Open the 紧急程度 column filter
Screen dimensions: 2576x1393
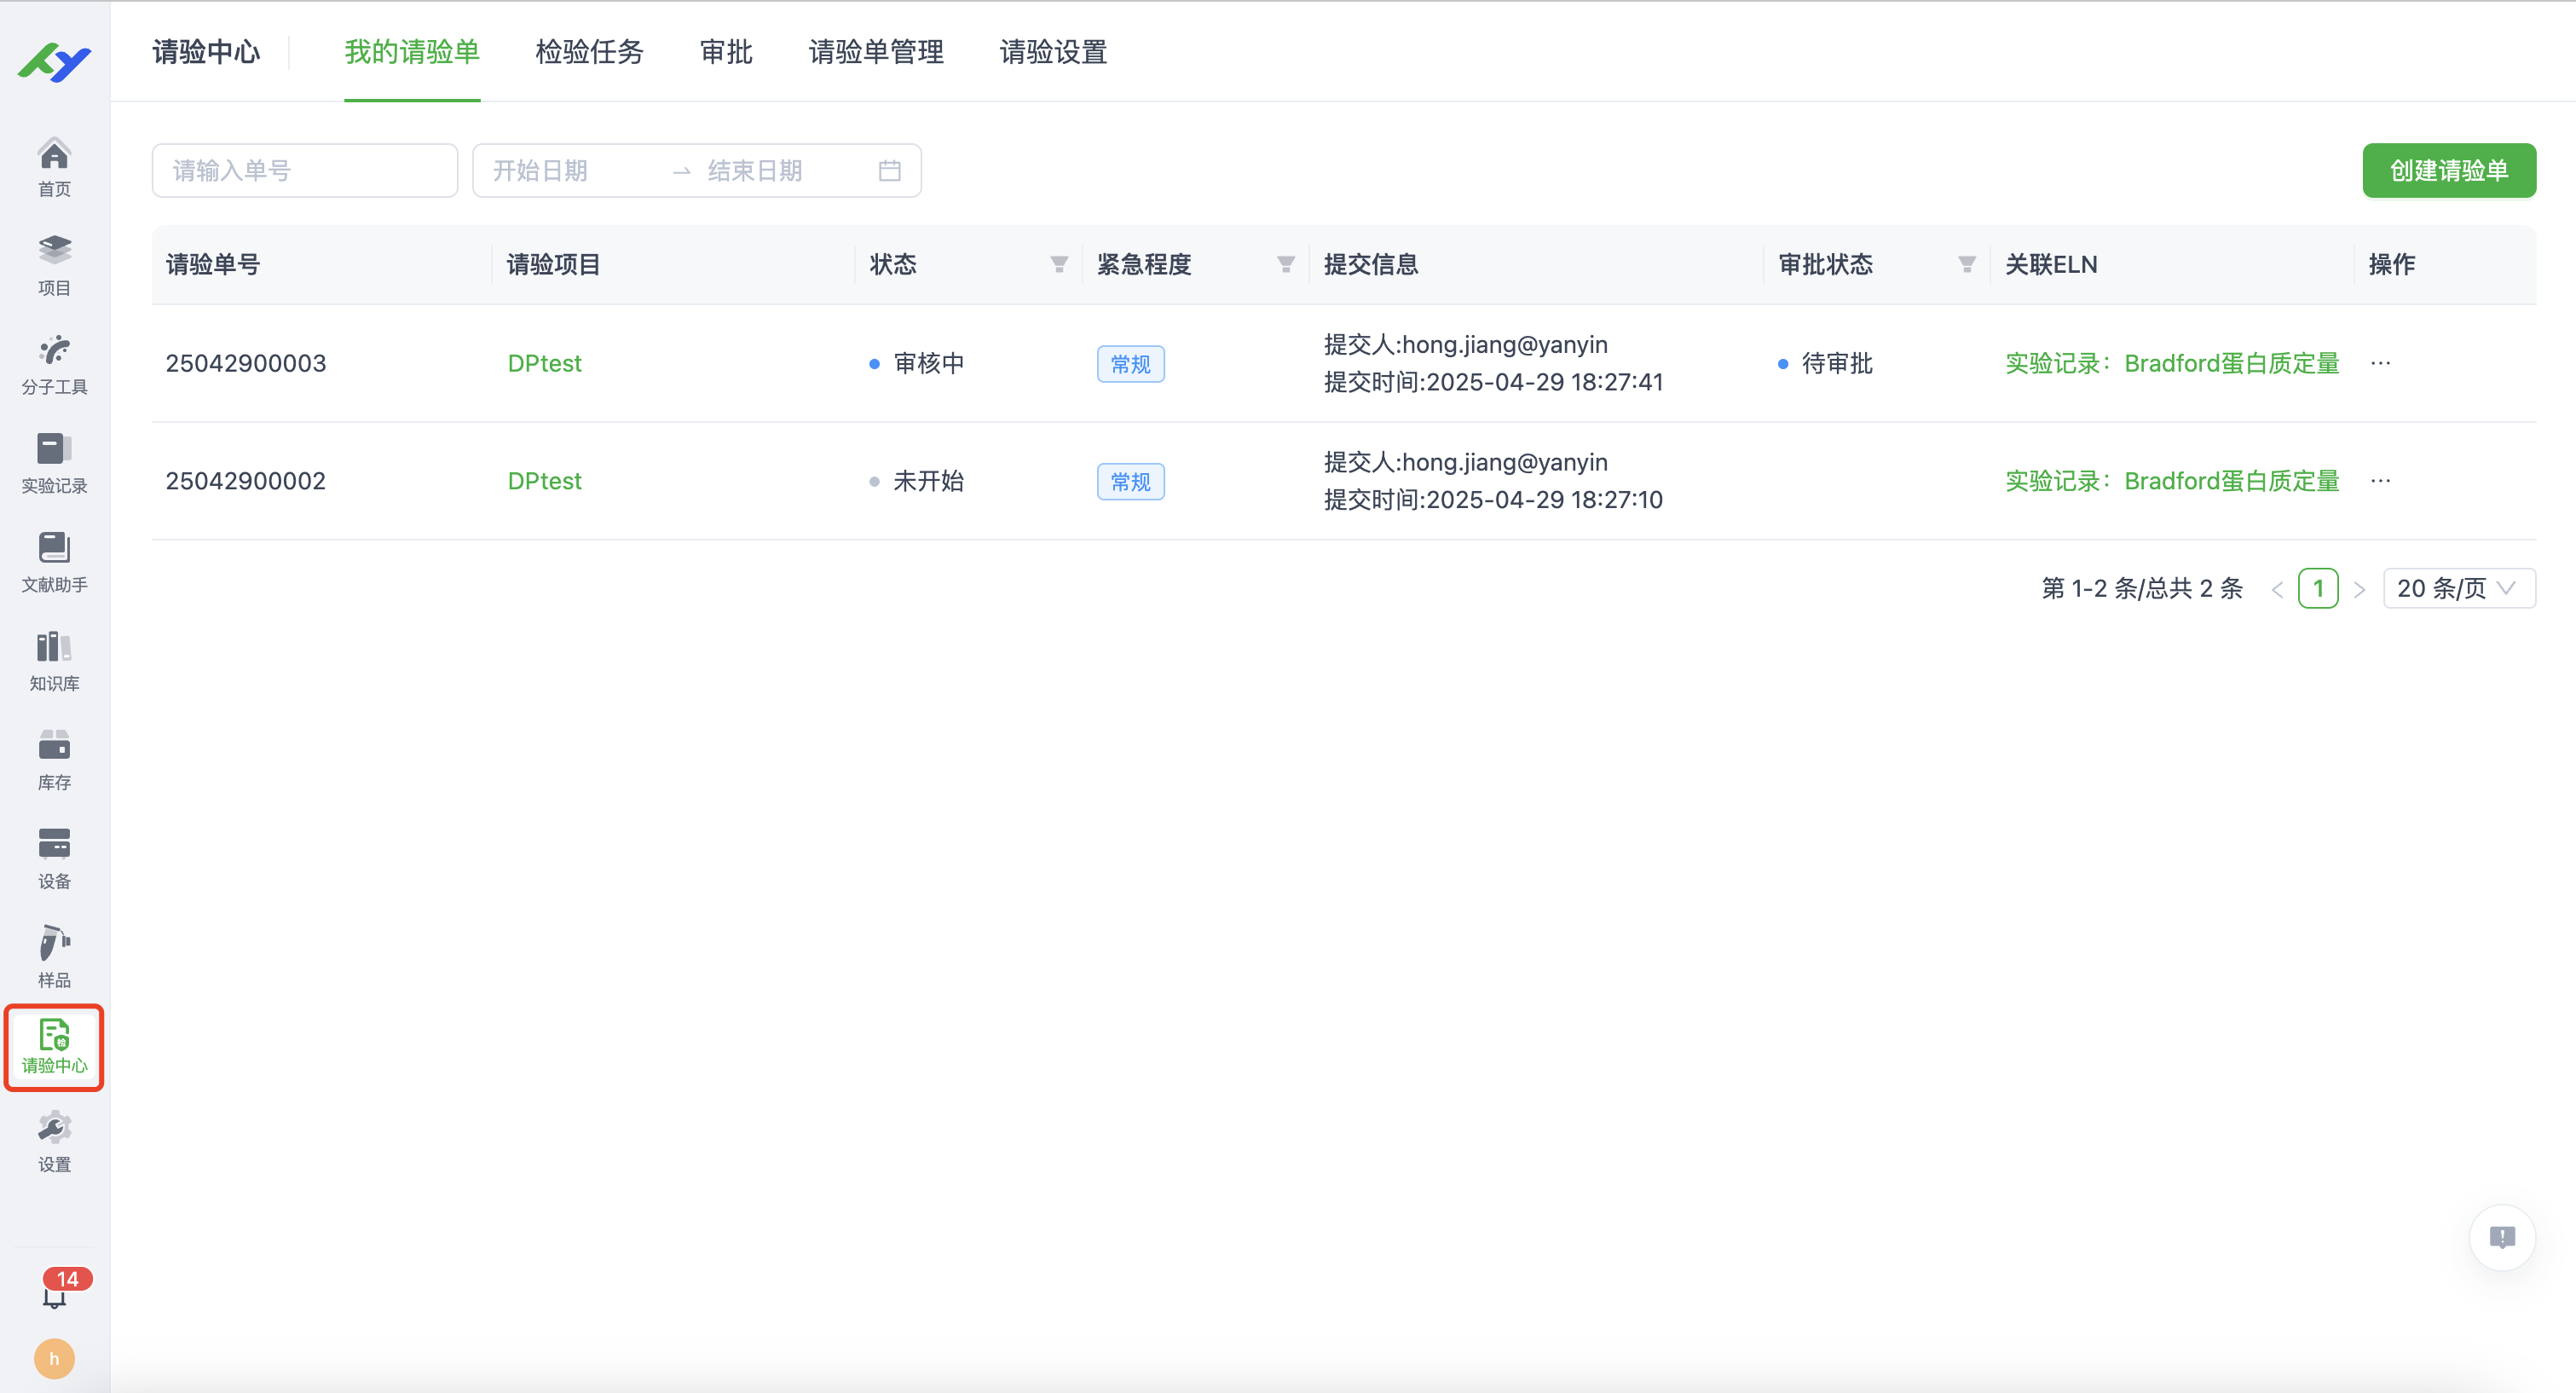[x=1286, y=264]
